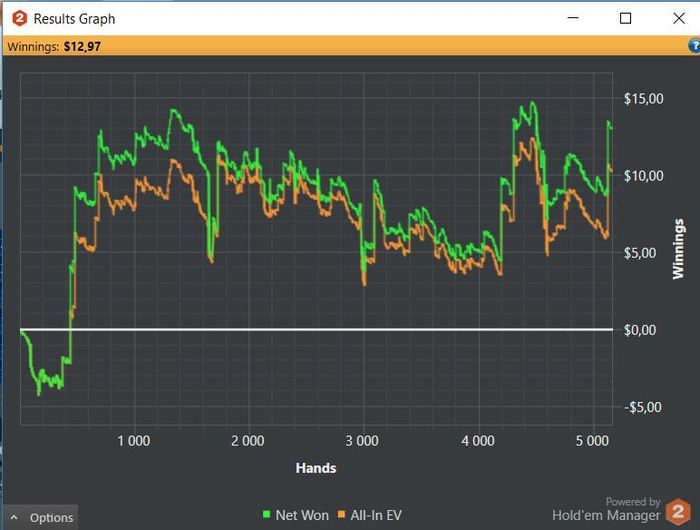
Task: Click the green Net Won legend swatch
Action: (267, 514)
